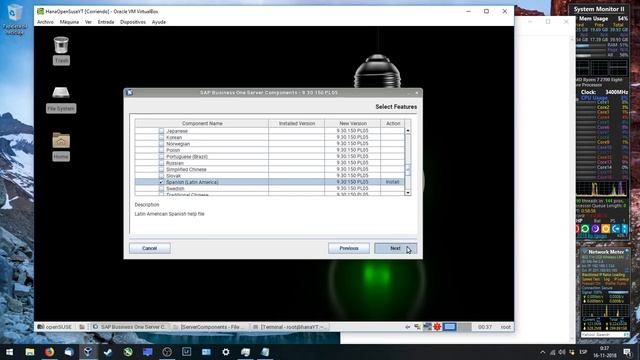Click the ESP language indicator
Viewport: 640px width, 360px height.
[583, 352]
